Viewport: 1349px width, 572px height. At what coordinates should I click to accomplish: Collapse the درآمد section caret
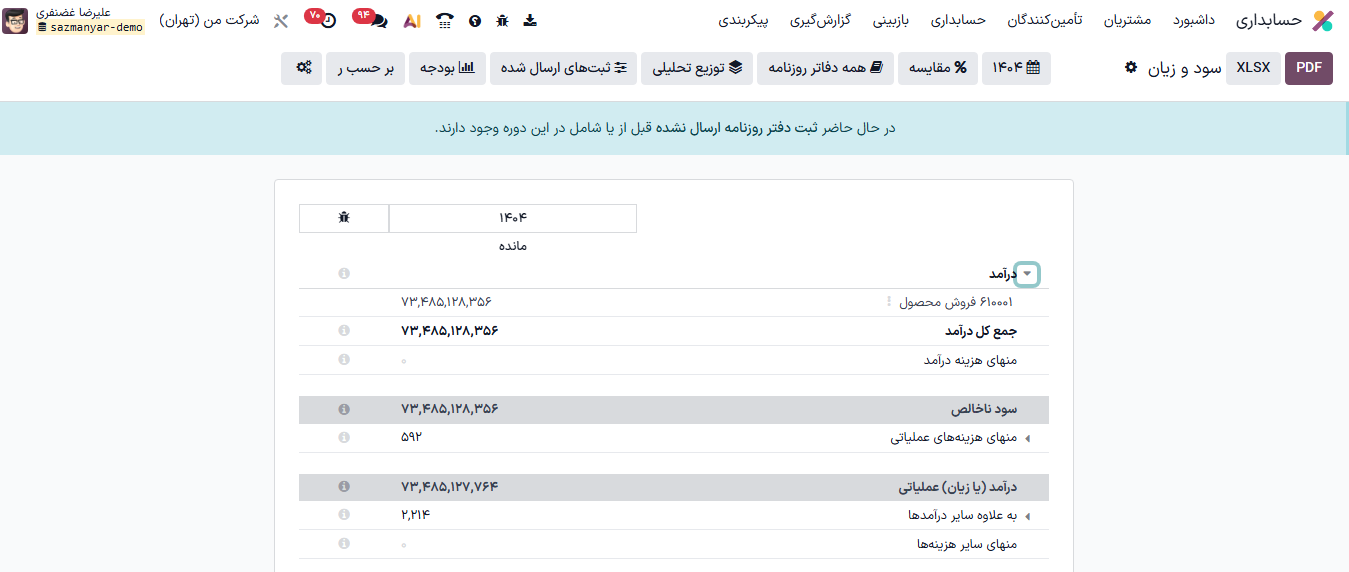1027,274
